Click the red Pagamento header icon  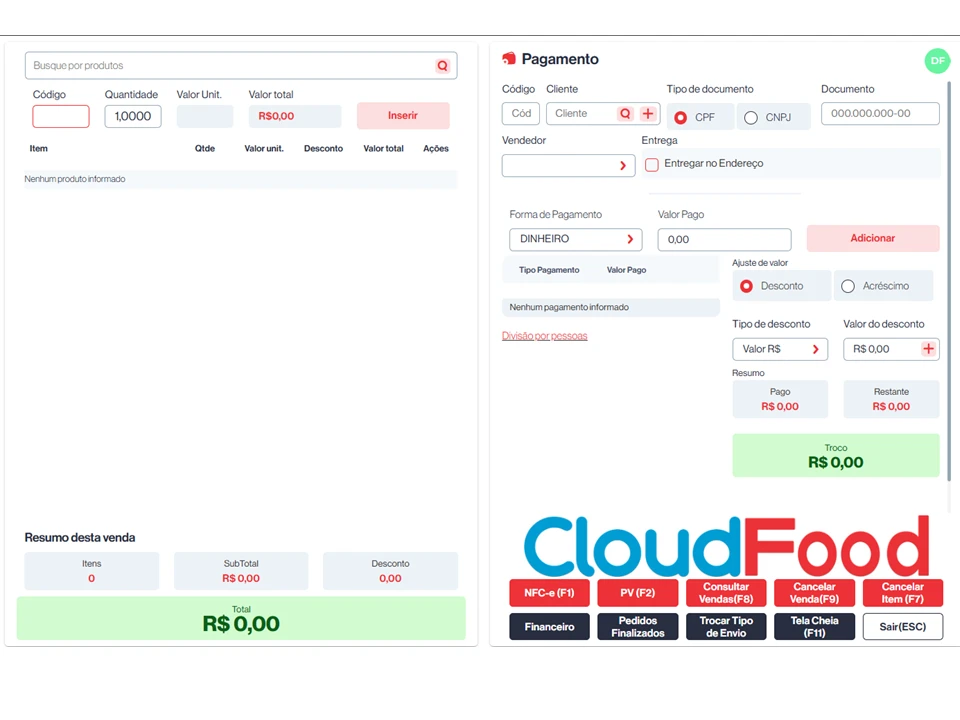pos(509,59)
